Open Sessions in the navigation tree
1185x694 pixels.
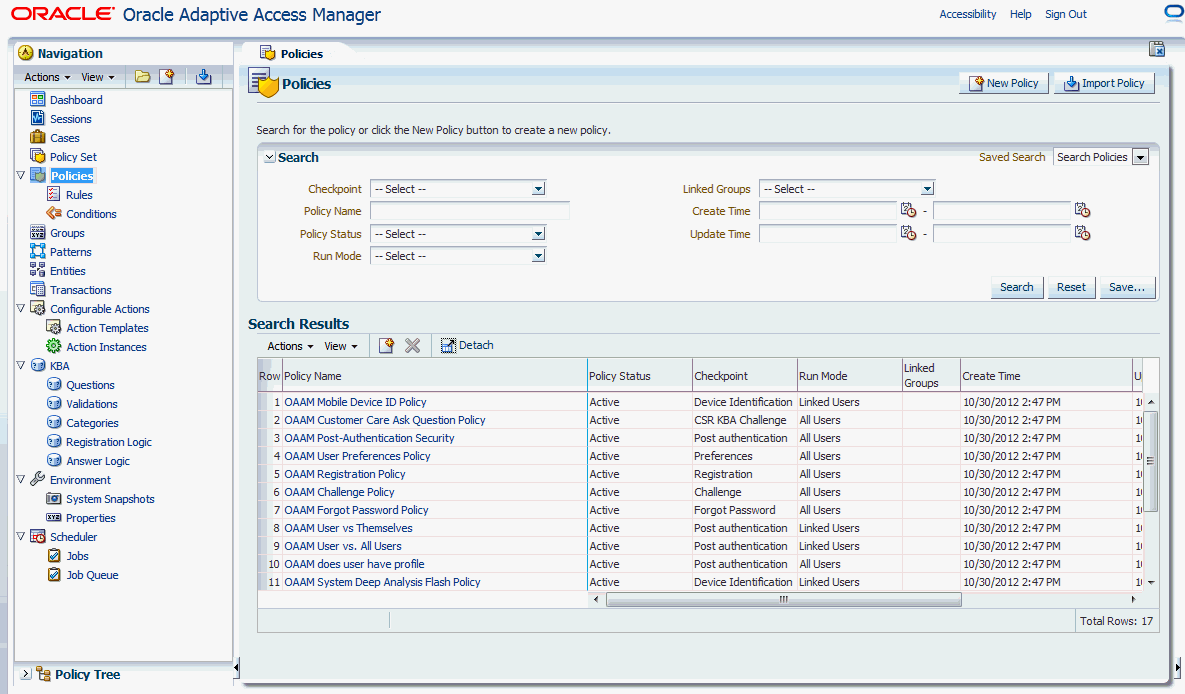70,119
